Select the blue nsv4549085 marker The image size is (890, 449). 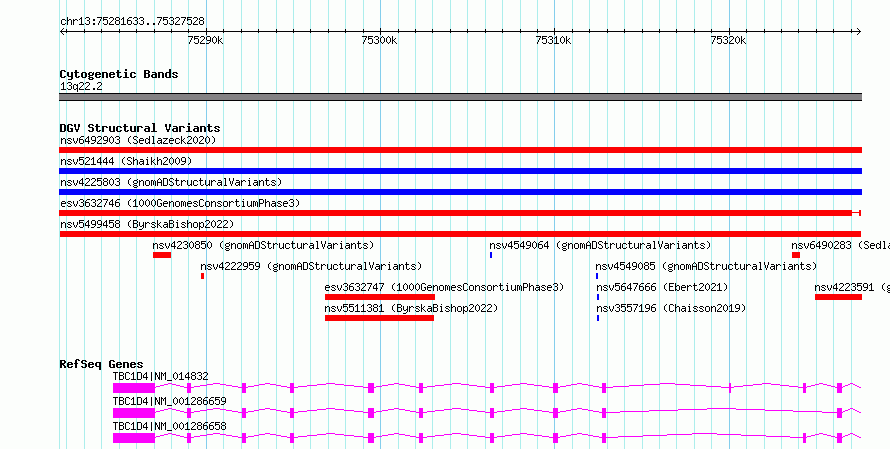597,276
